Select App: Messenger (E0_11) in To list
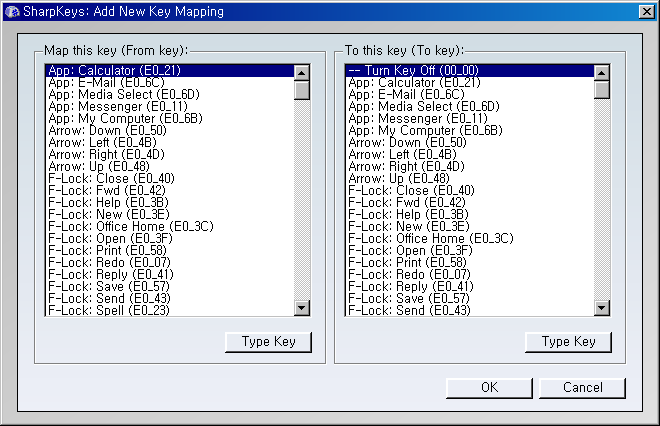Screen dimensions: 660x426 (469, 118)
